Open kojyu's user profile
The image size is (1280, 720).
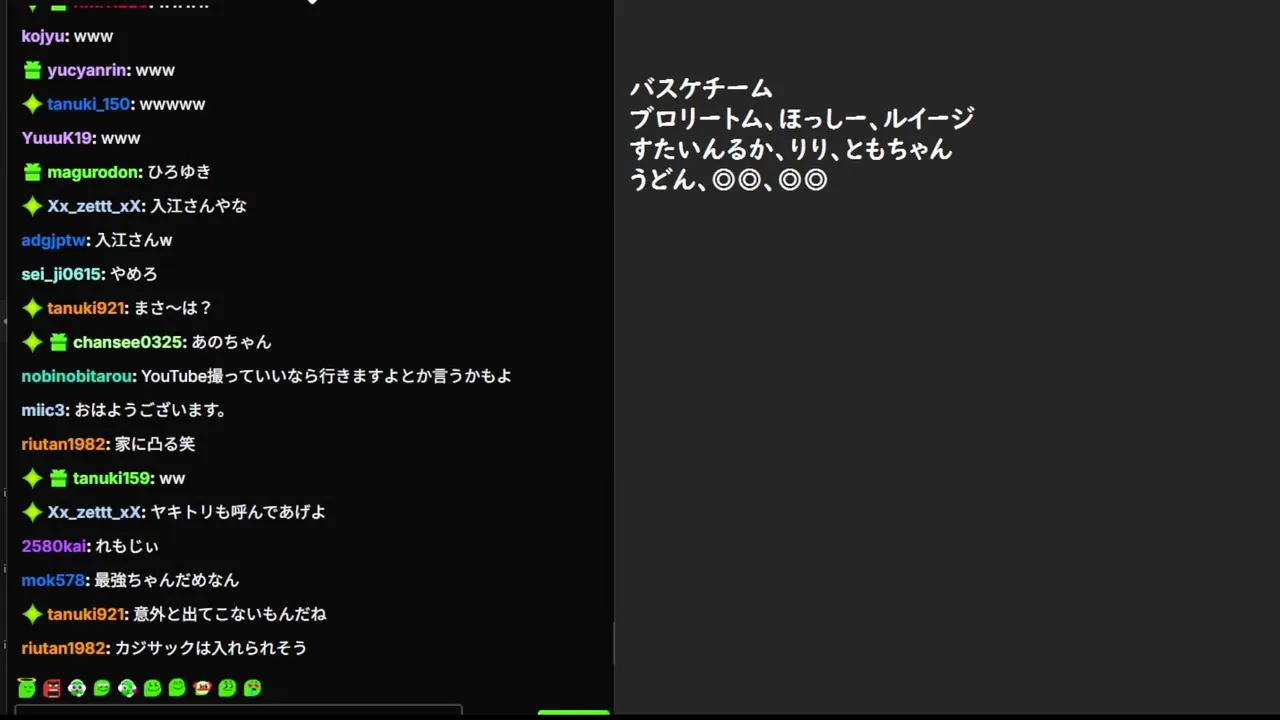(43, 36)
